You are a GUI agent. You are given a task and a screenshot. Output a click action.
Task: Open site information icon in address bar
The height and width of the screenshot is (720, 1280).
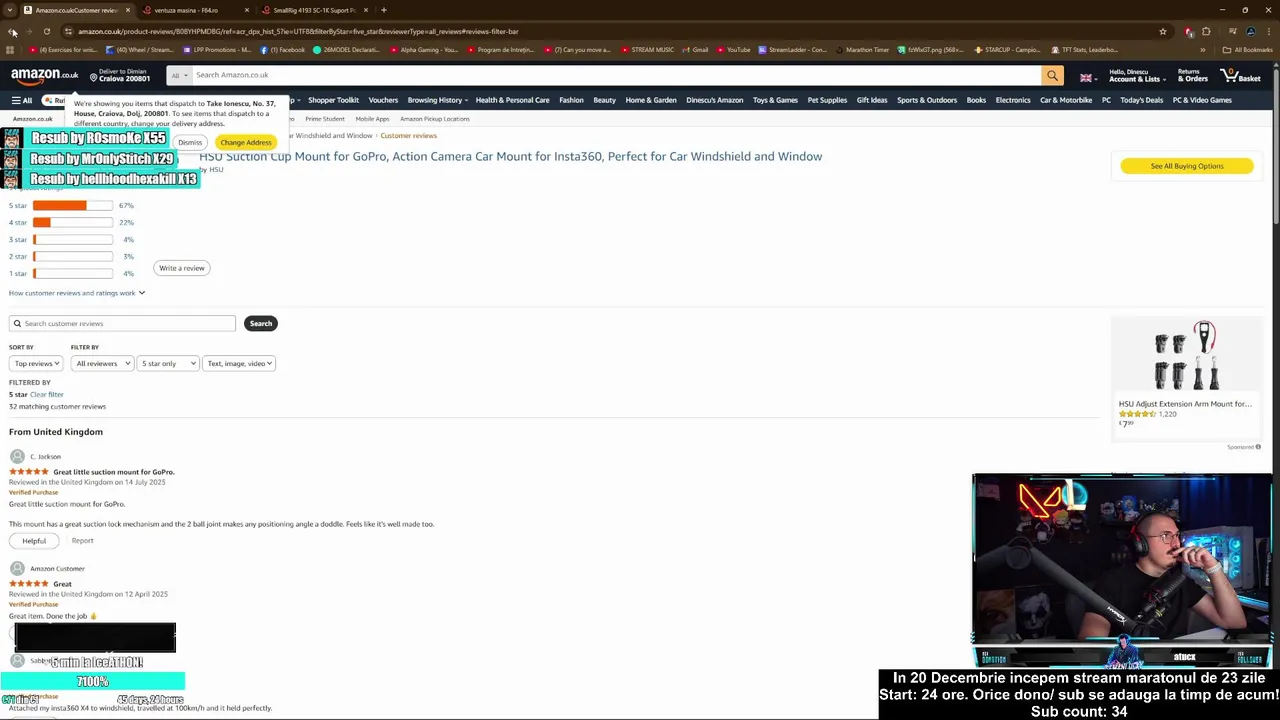click(68, 32)
